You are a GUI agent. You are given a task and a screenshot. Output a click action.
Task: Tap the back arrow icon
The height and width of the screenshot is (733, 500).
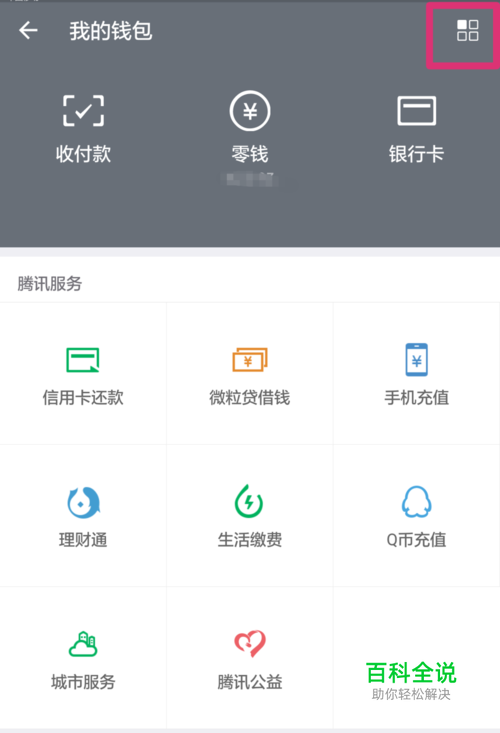pos(28,31)
